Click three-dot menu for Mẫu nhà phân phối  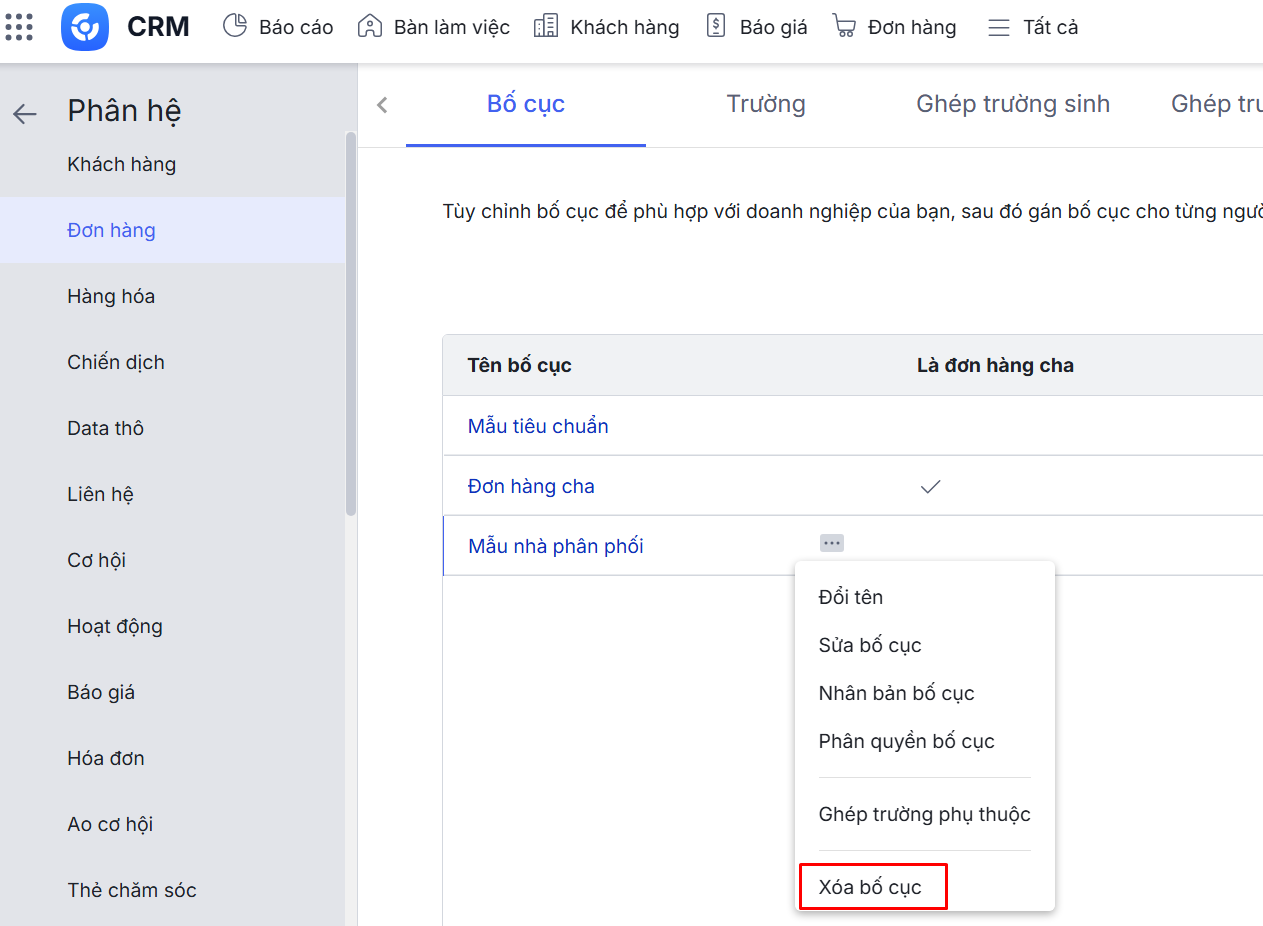click(x=832, y=543)
